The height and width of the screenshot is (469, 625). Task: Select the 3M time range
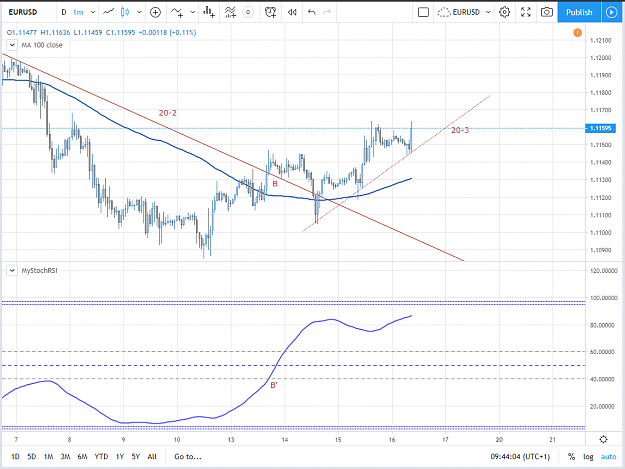click(x=65, y=457)
